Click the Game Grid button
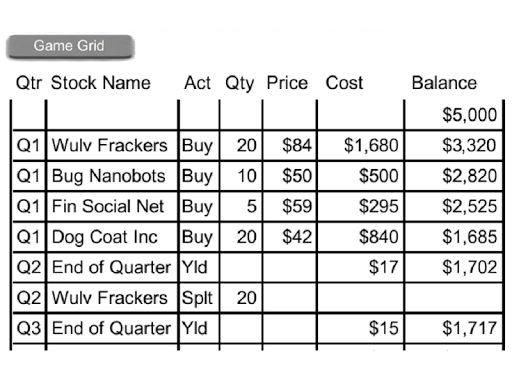 click(70, 47)
